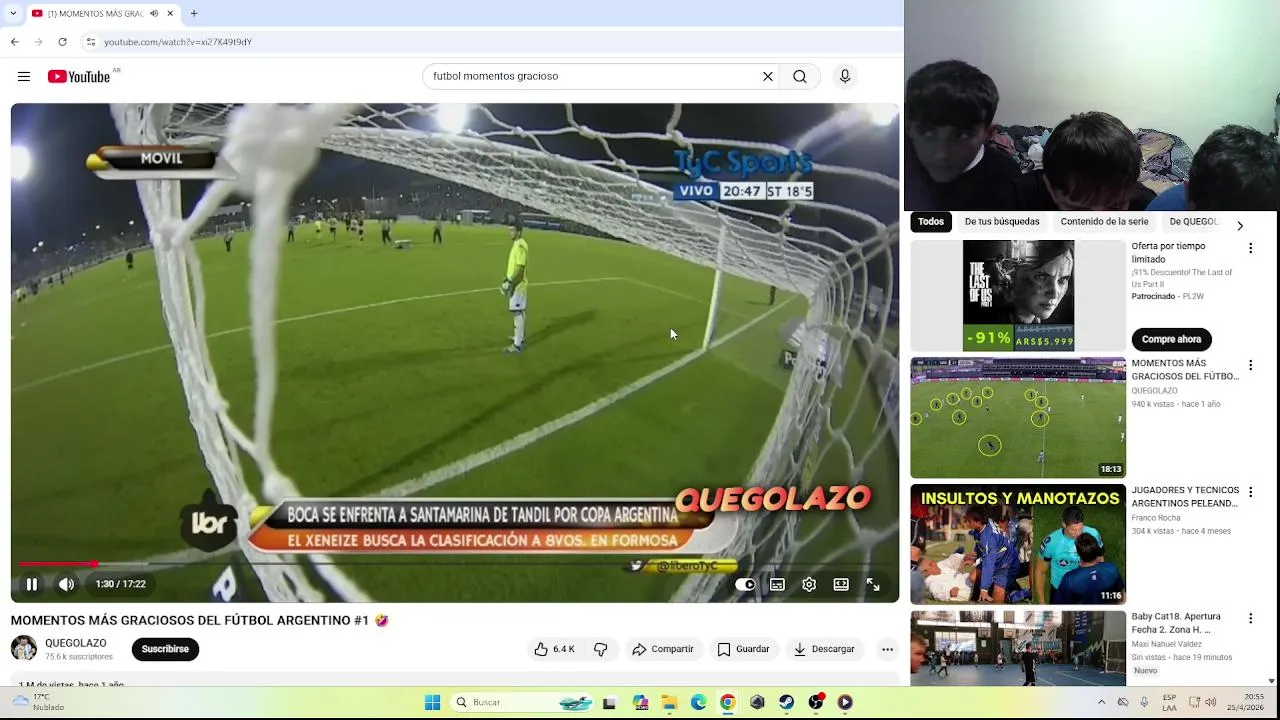The image size is (1280, 720).
Task: Switch to theater mode view
Action: click(x=841, y=584)
